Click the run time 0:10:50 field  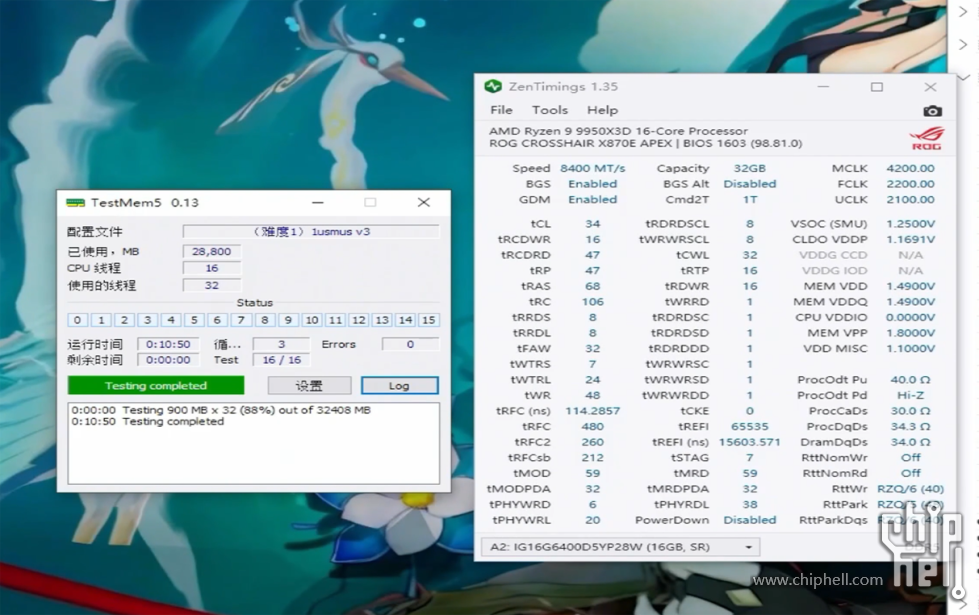168,344
